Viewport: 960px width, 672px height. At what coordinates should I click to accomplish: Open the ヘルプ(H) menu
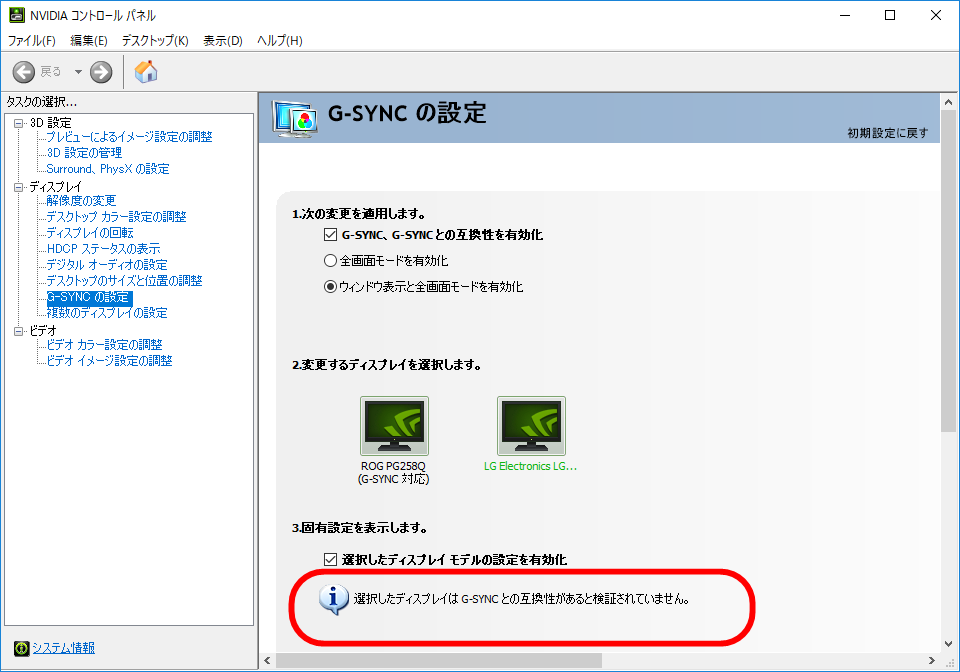point(280,40)
